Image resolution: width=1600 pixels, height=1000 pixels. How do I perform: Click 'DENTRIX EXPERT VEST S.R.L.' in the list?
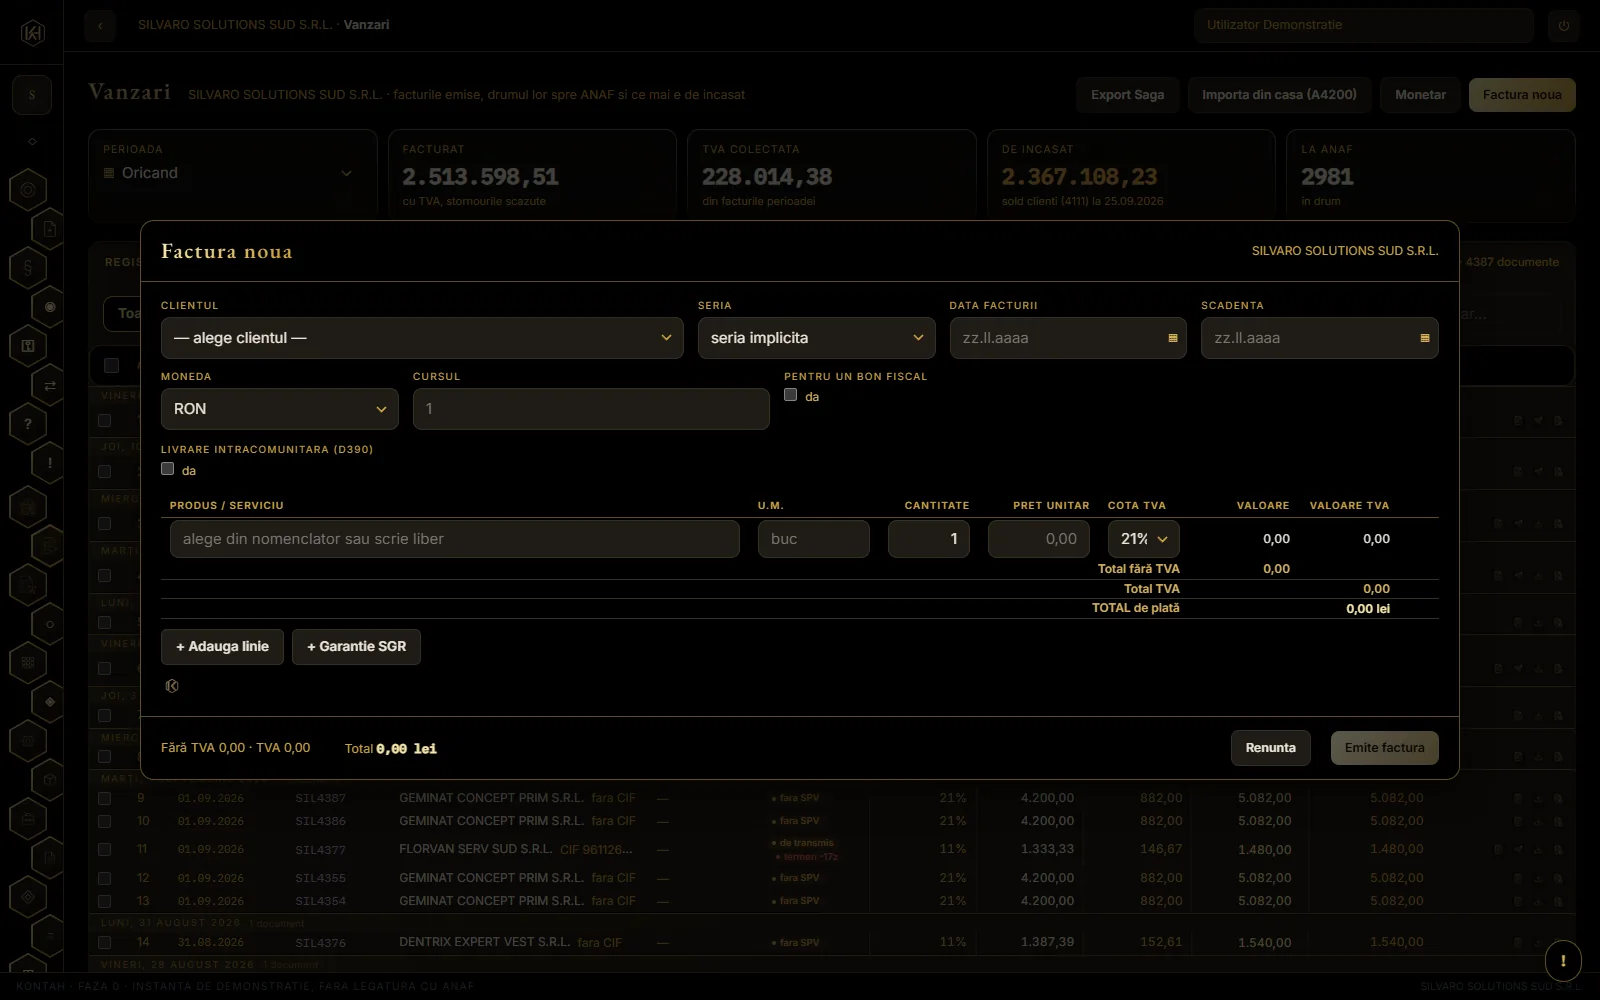coord(485,942)
